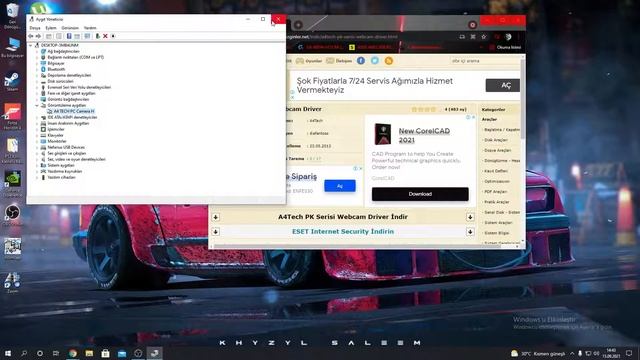The height and width of the screenshot is (360, 640).
Task: Click the A4Tech PK Serisi Webcam Driver İndir link
Action: pos(343,217)
